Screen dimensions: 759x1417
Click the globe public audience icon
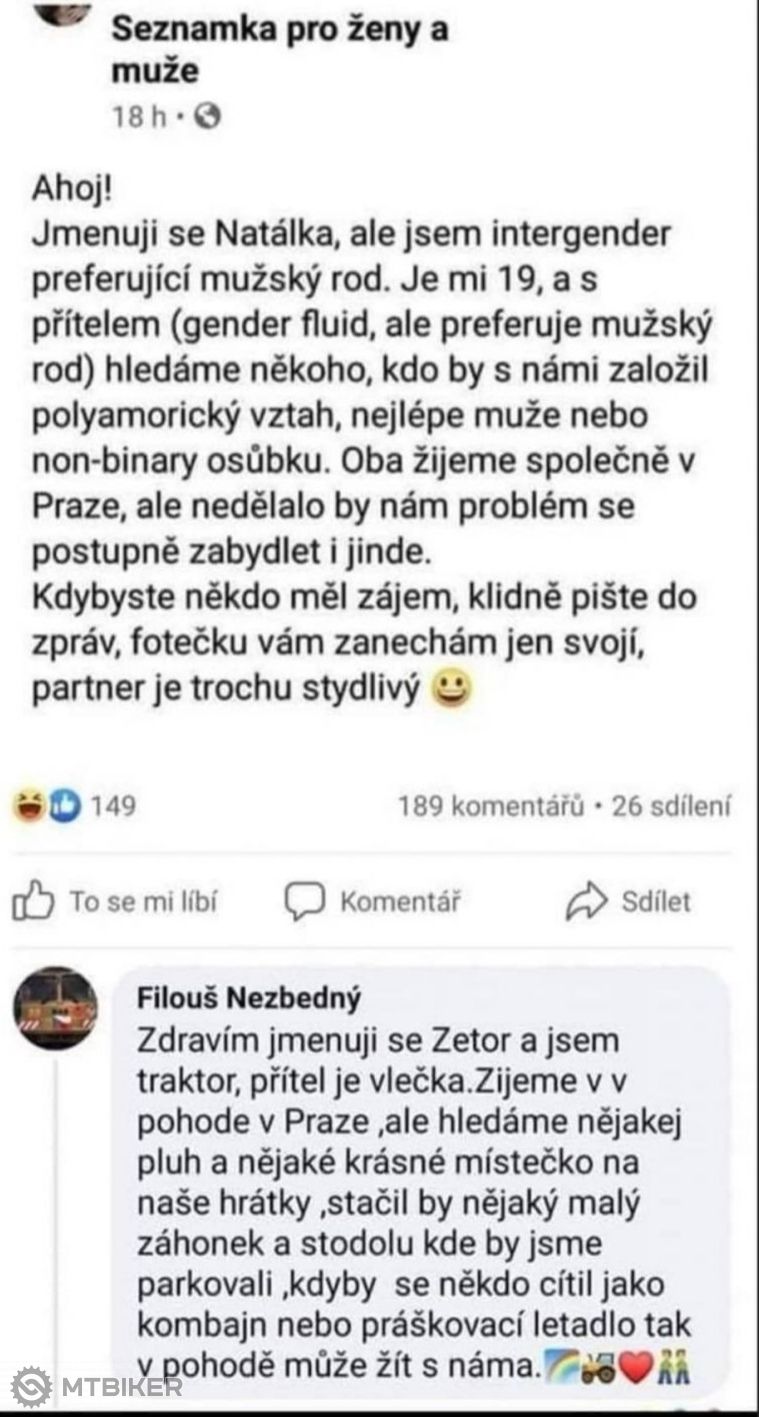(211, 117)
